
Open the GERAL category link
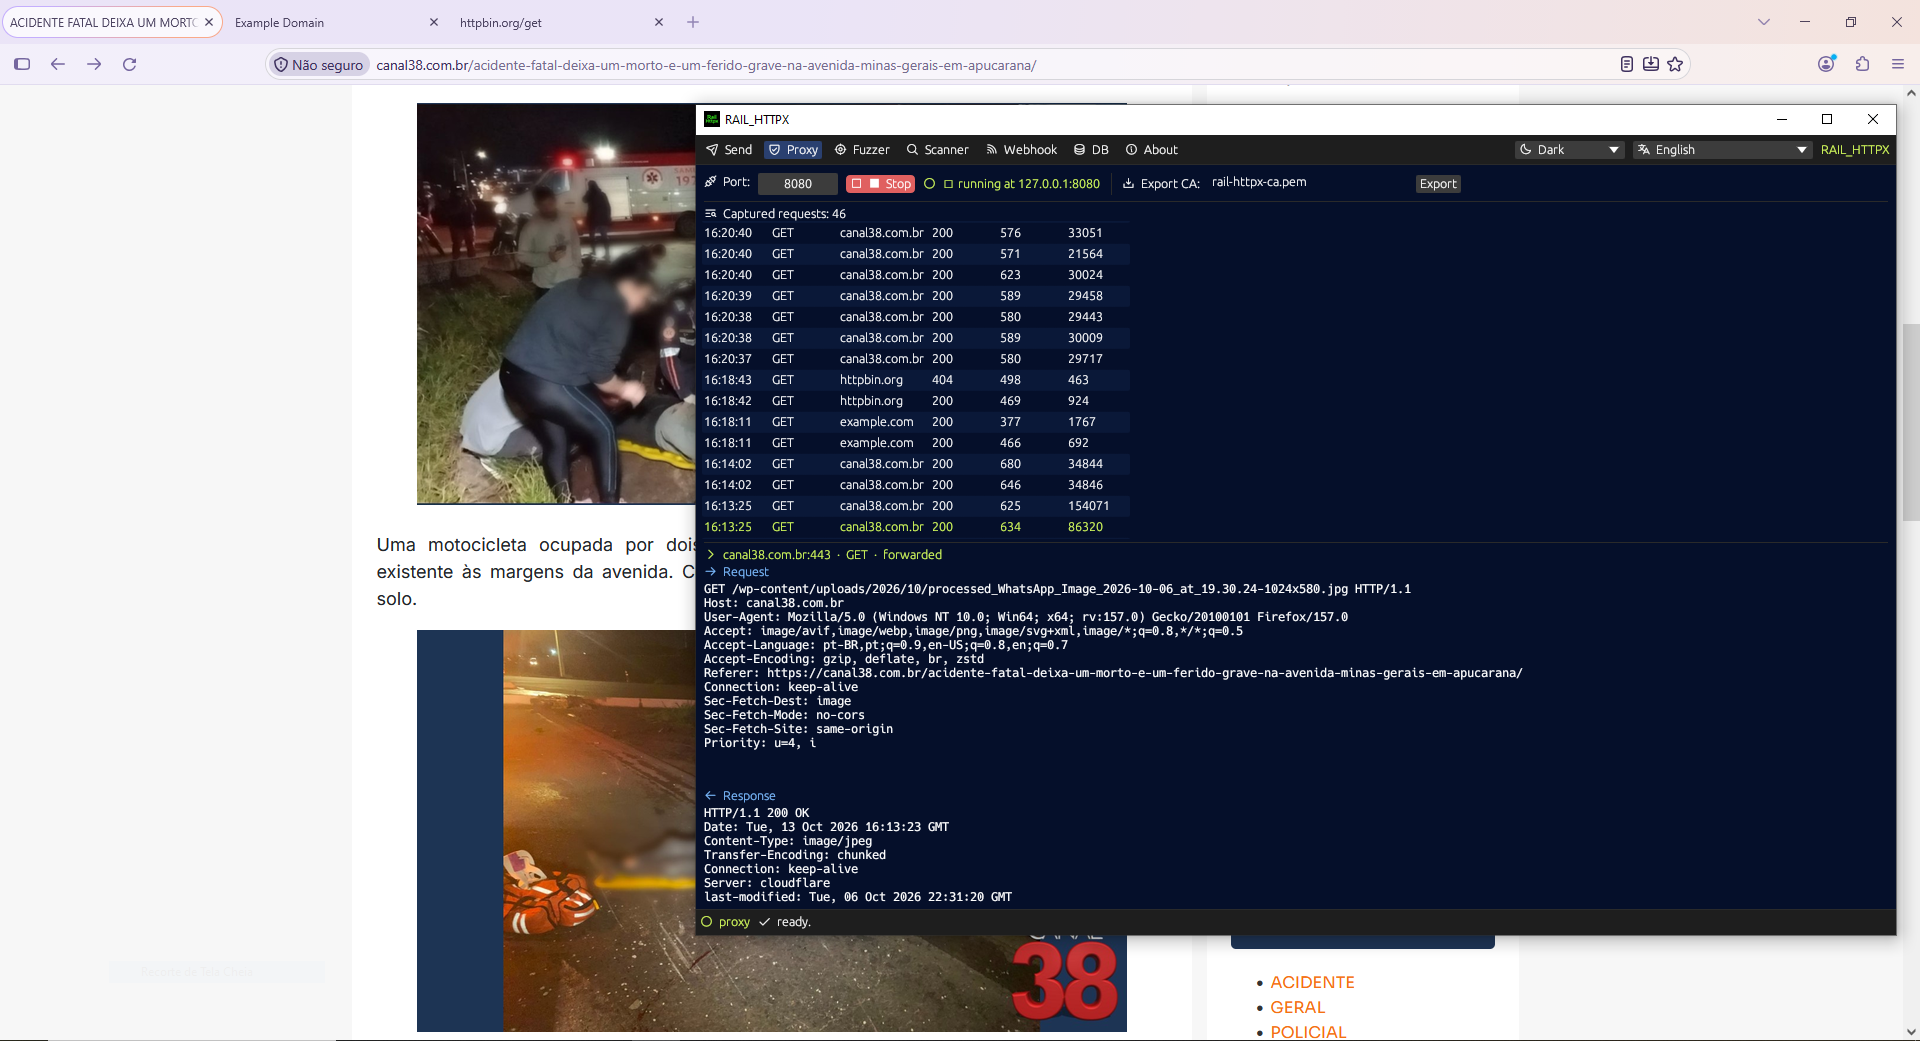point(1298,1008)
